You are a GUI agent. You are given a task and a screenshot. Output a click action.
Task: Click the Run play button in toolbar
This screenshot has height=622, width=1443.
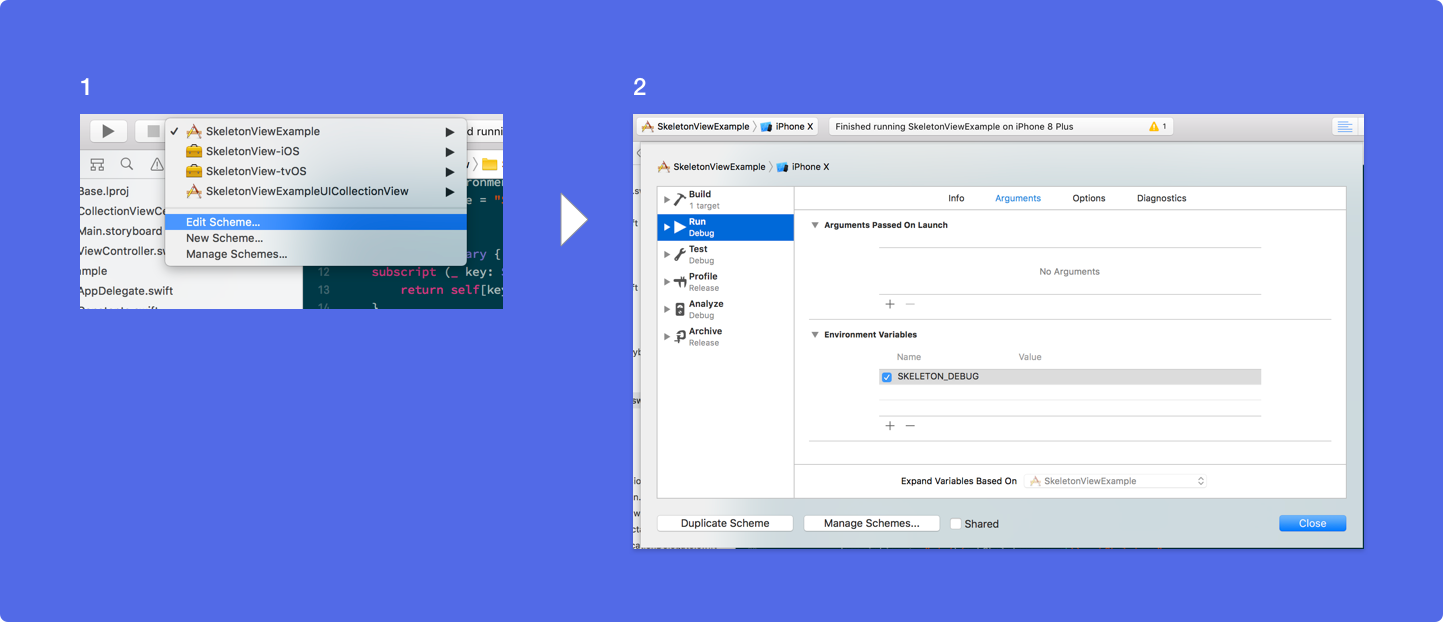pos(108,131)
